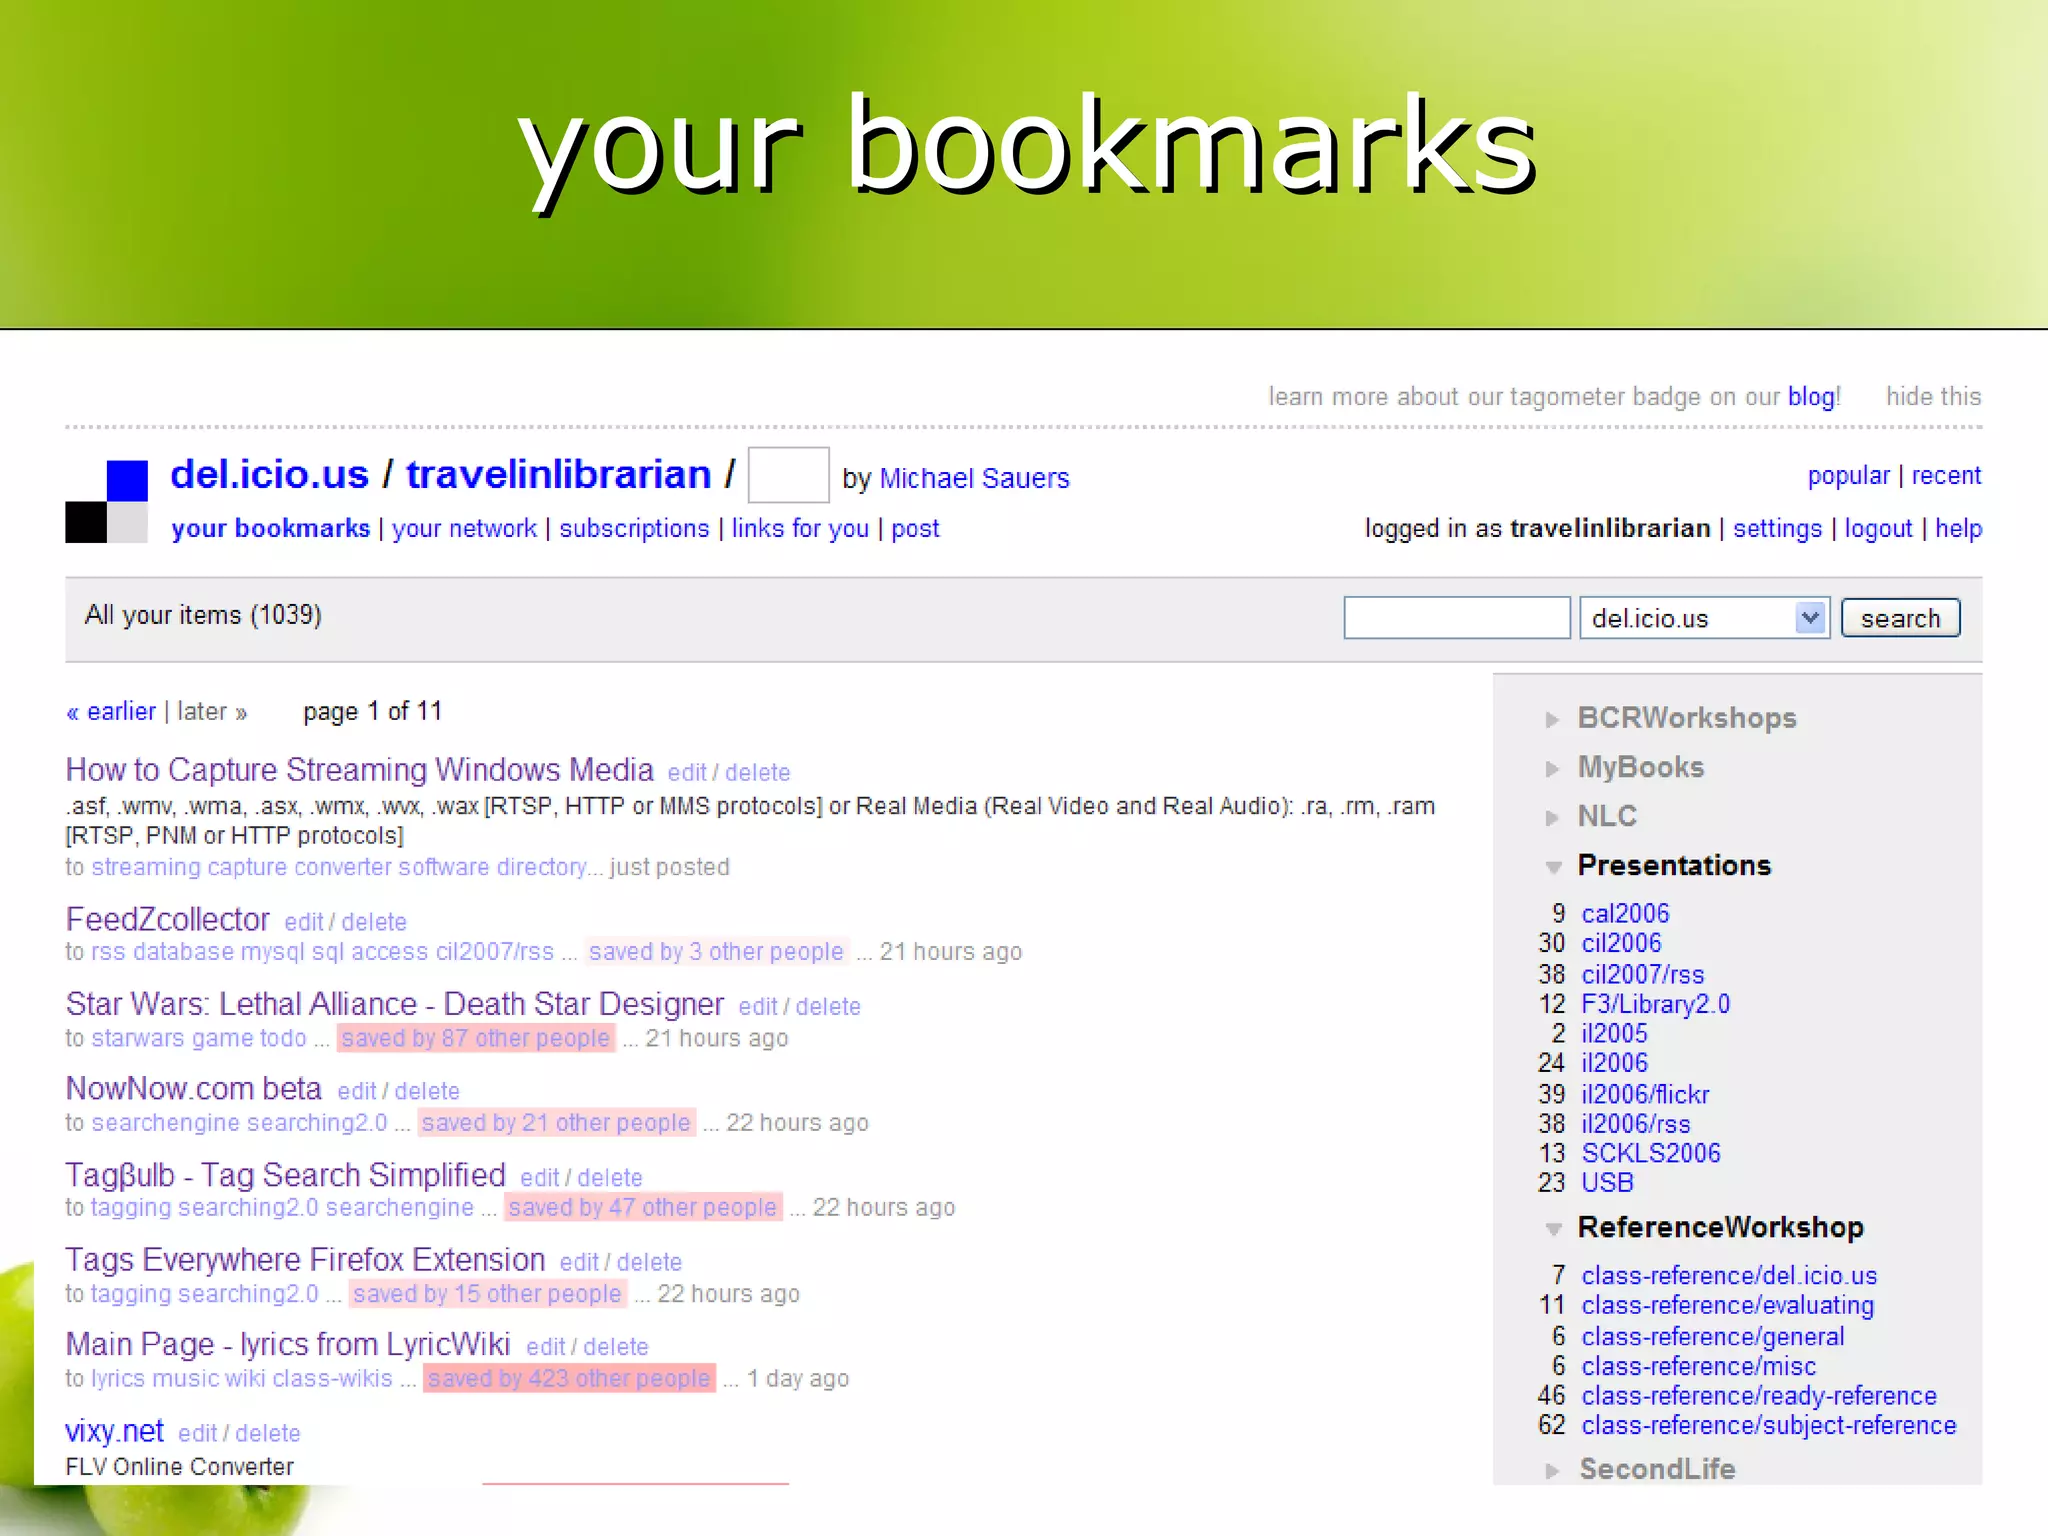Click the travelinlibrarian title link
2048x1536 pixels.
558,474
